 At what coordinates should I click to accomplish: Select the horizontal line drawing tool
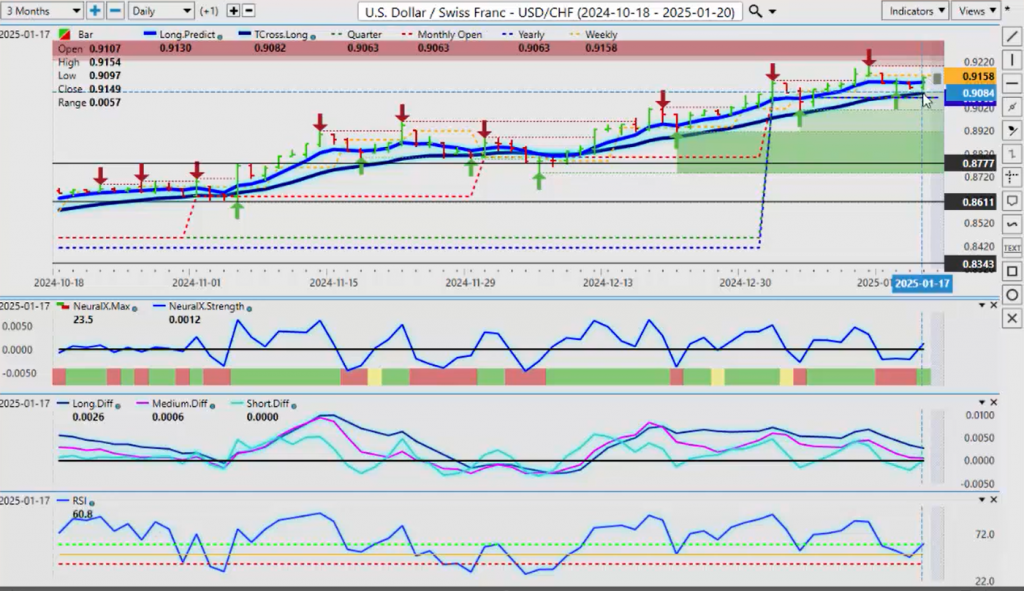click(x=1011, y=83)
